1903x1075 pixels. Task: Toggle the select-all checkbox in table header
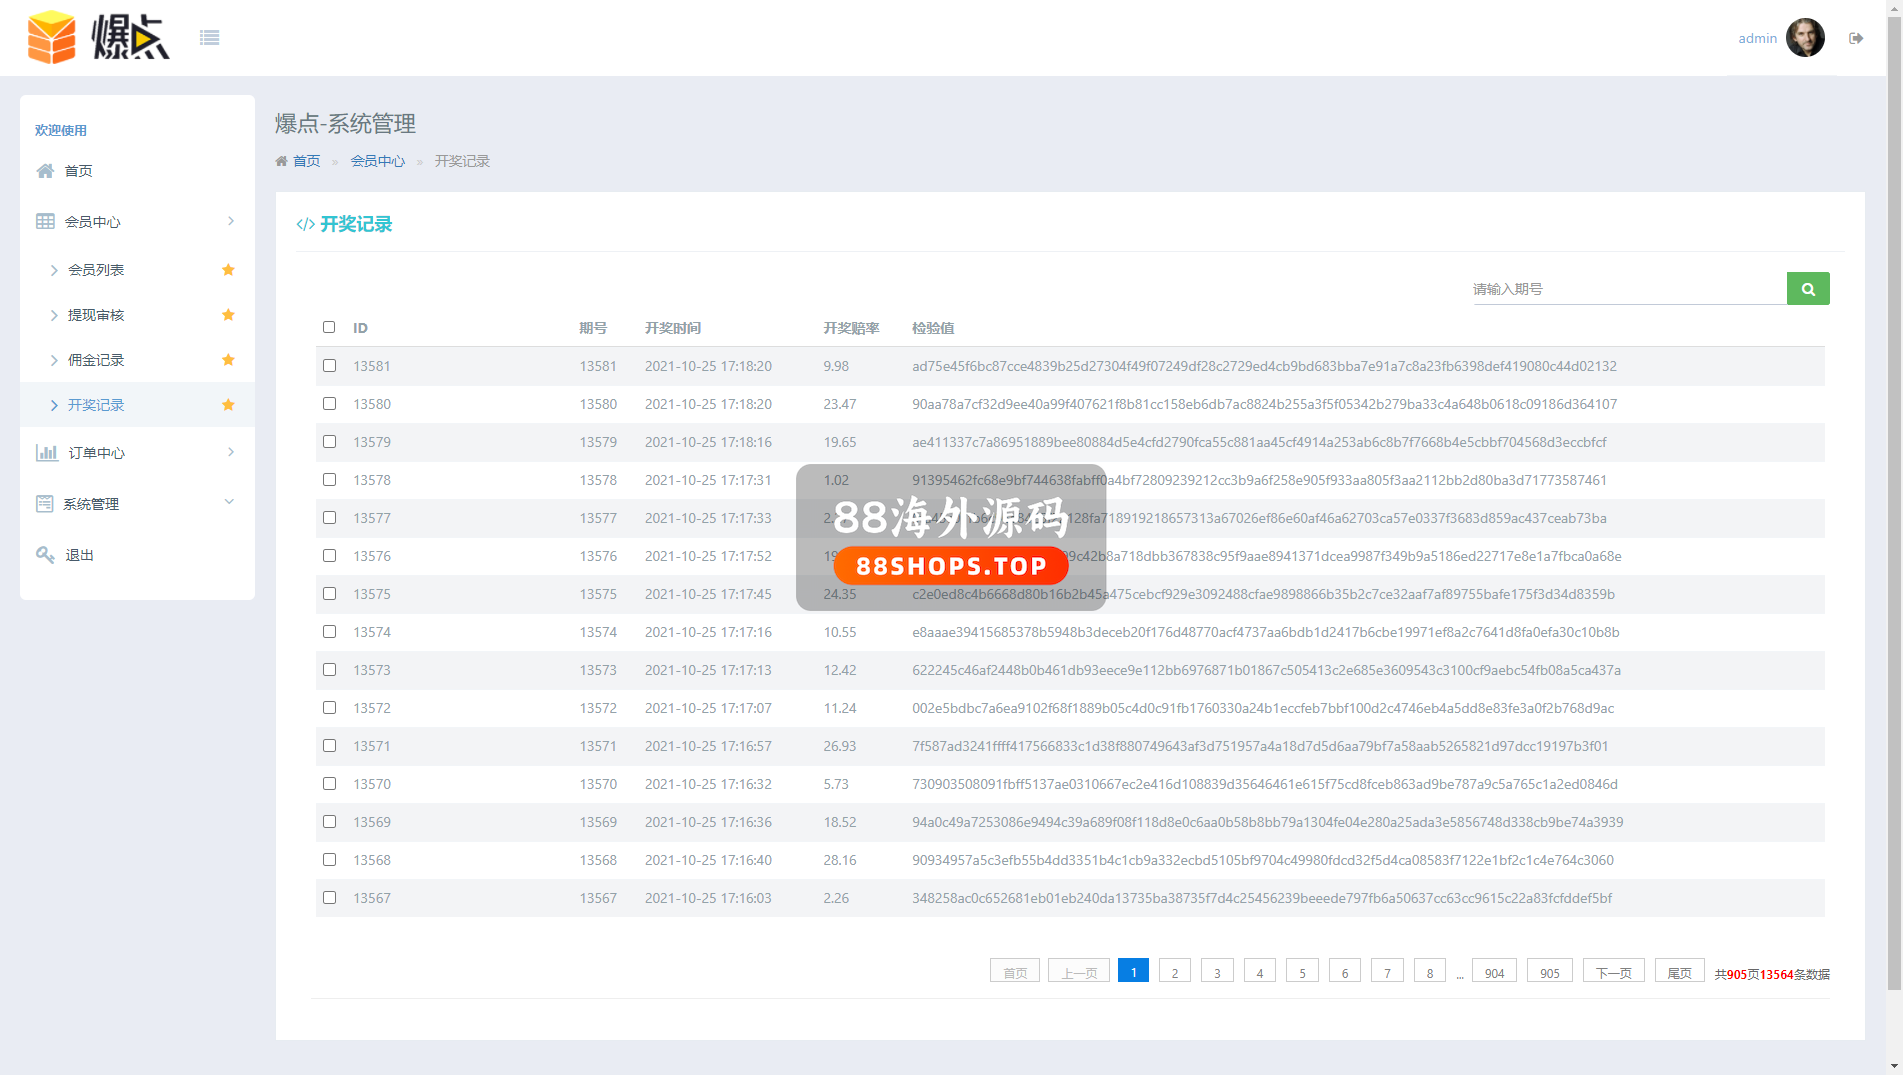point(329,327)
